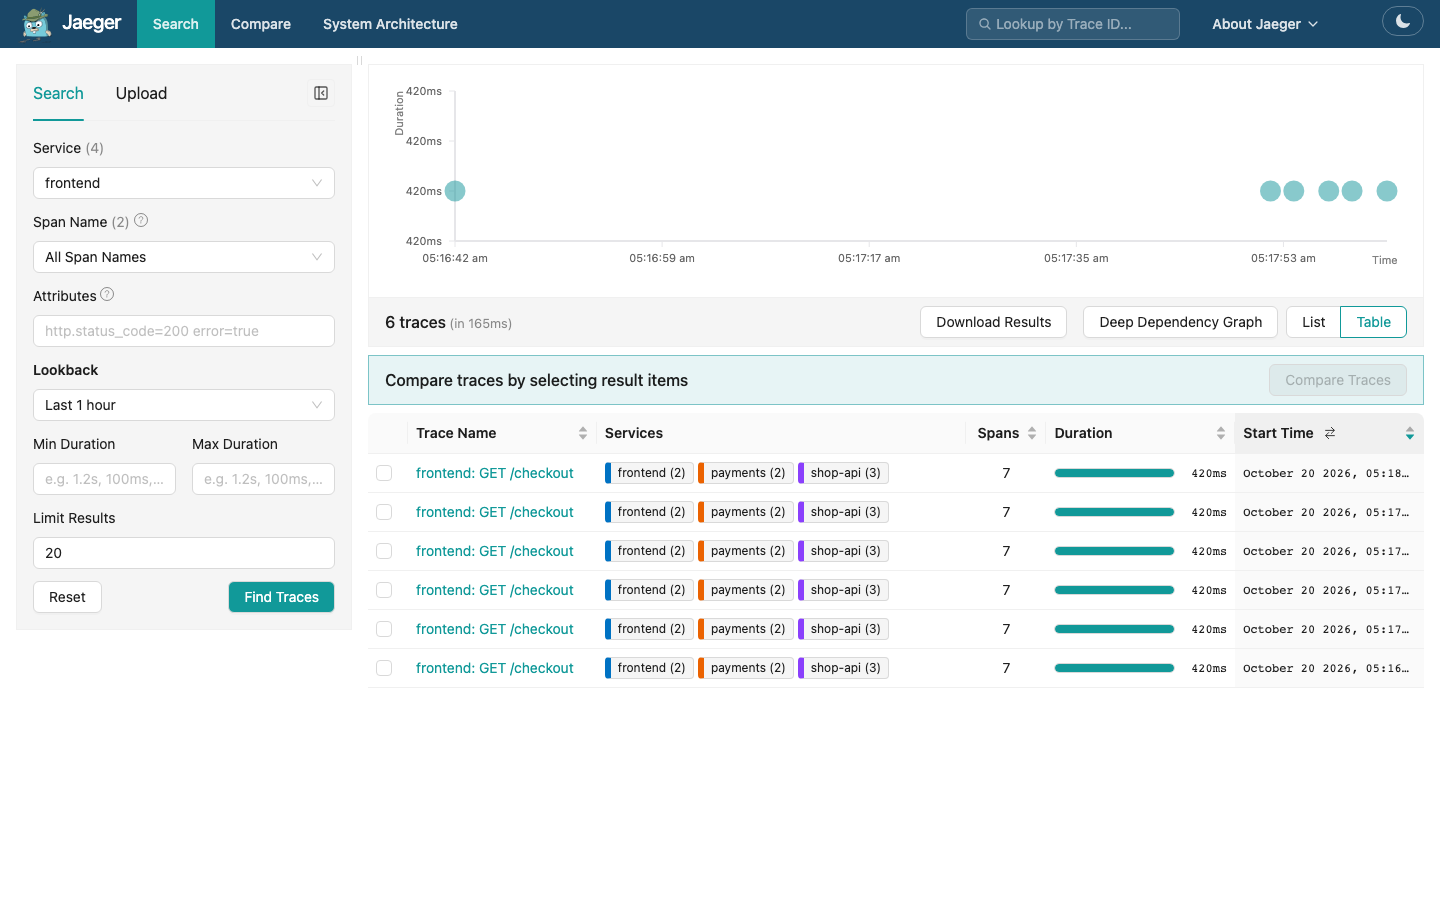Viewport: 1440px width, 900px height.
Task: Switch results view to Table
Action: (x=1373, y=322)
